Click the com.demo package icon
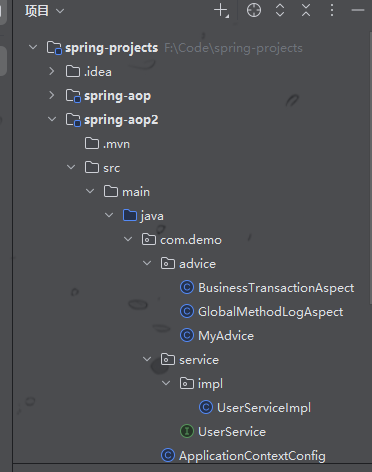 click(x=149, y=239)
